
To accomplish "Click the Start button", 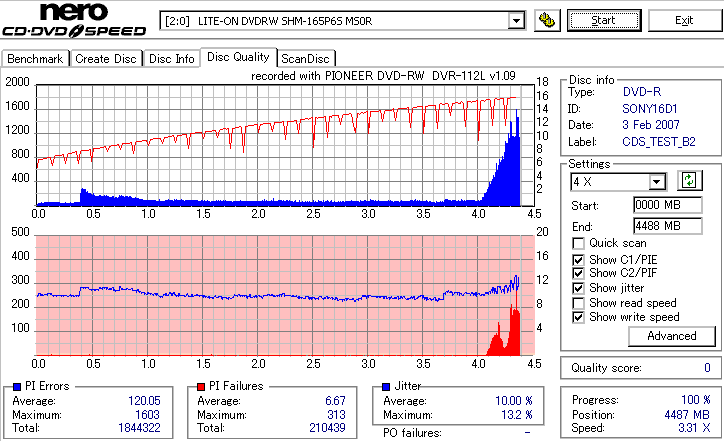I will (x=604, y=21).
